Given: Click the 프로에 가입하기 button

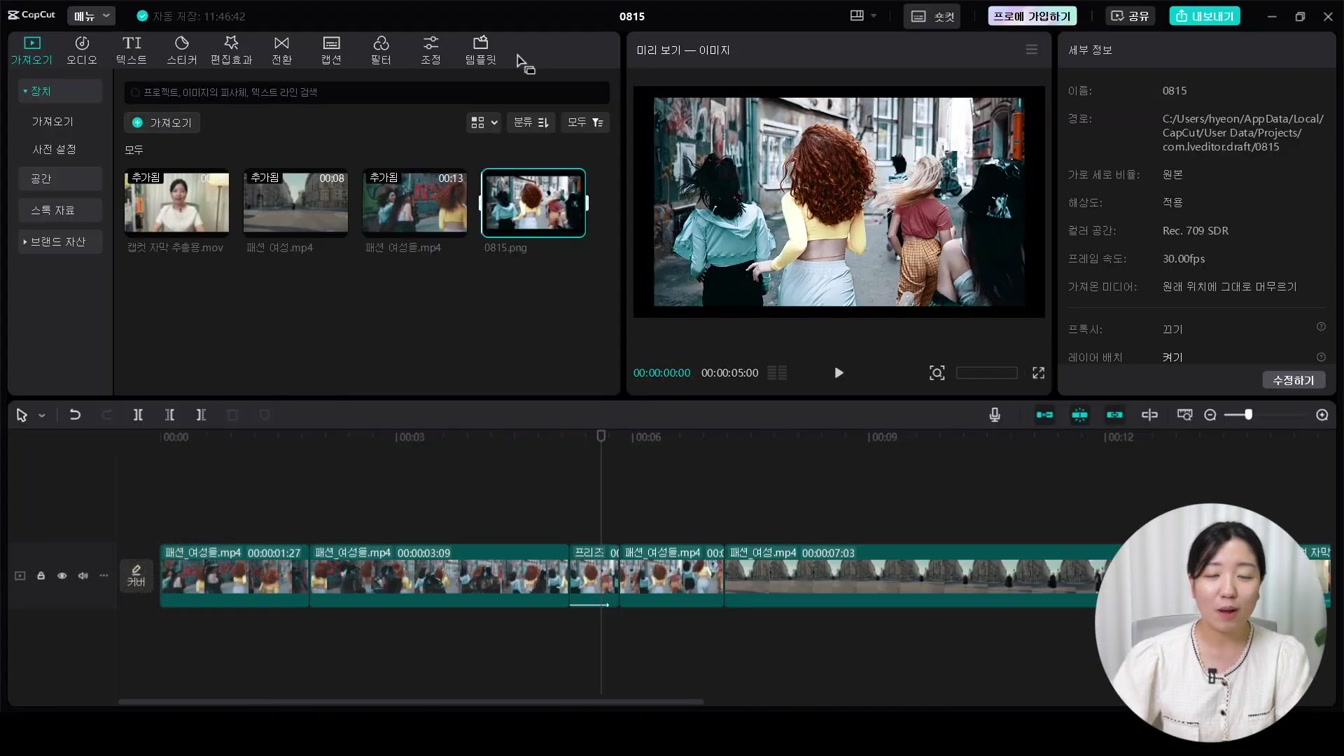Looking at the screenshot, I should point(1032,16).
